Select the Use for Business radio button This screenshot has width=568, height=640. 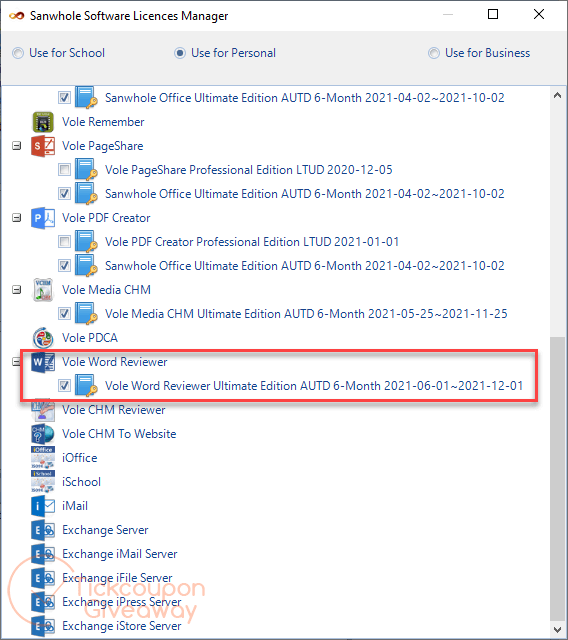click(x=434, y=53)
